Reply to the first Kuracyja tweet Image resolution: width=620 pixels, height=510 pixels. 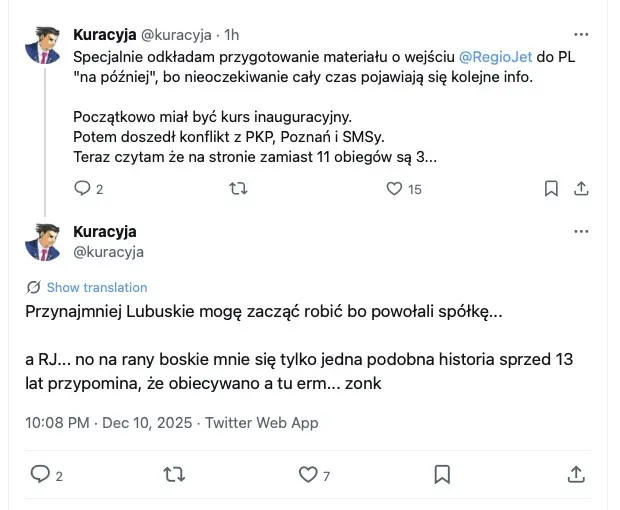tap(83, 188)
